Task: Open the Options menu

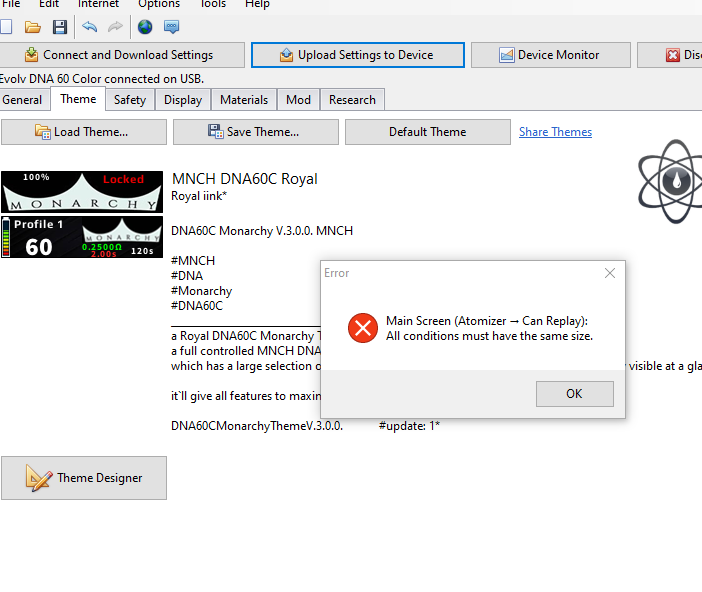Action: point(159,4)
